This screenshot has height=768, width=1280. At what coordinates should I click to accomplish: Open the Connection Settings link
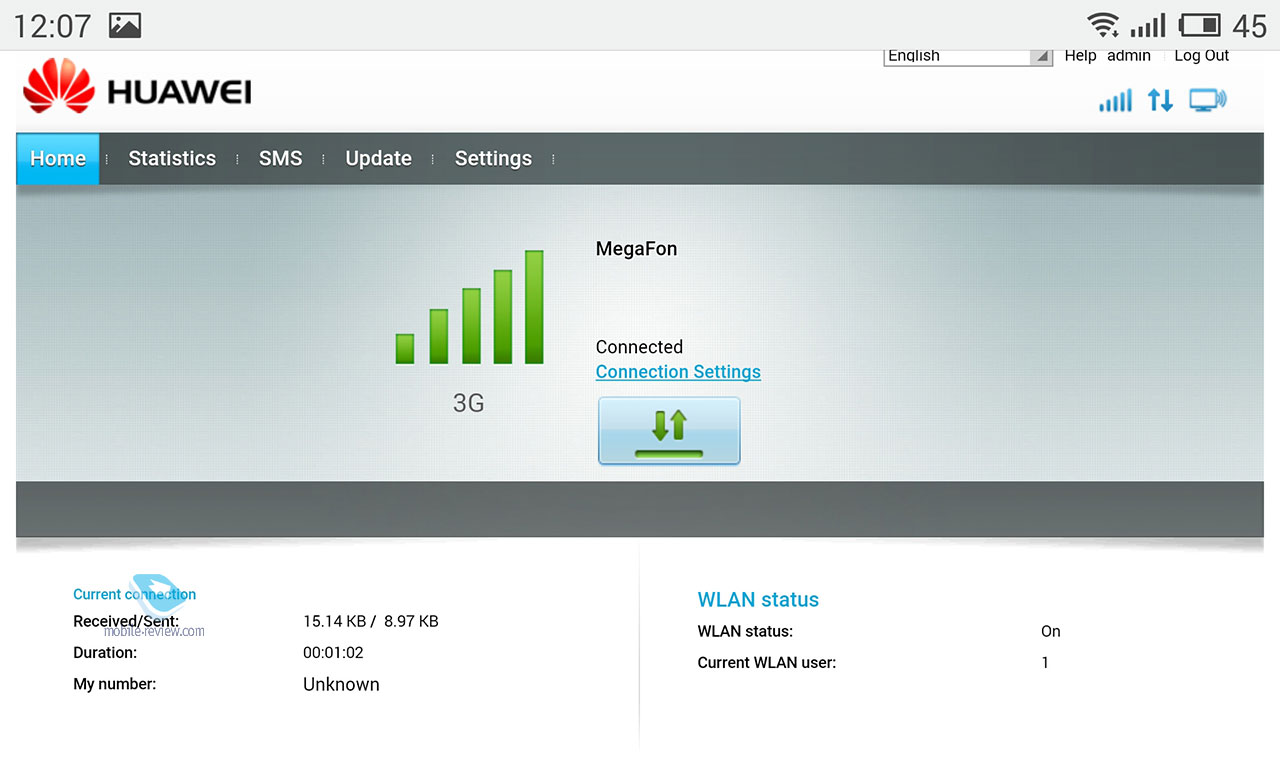pyautogui.click(x=678, y=372)
